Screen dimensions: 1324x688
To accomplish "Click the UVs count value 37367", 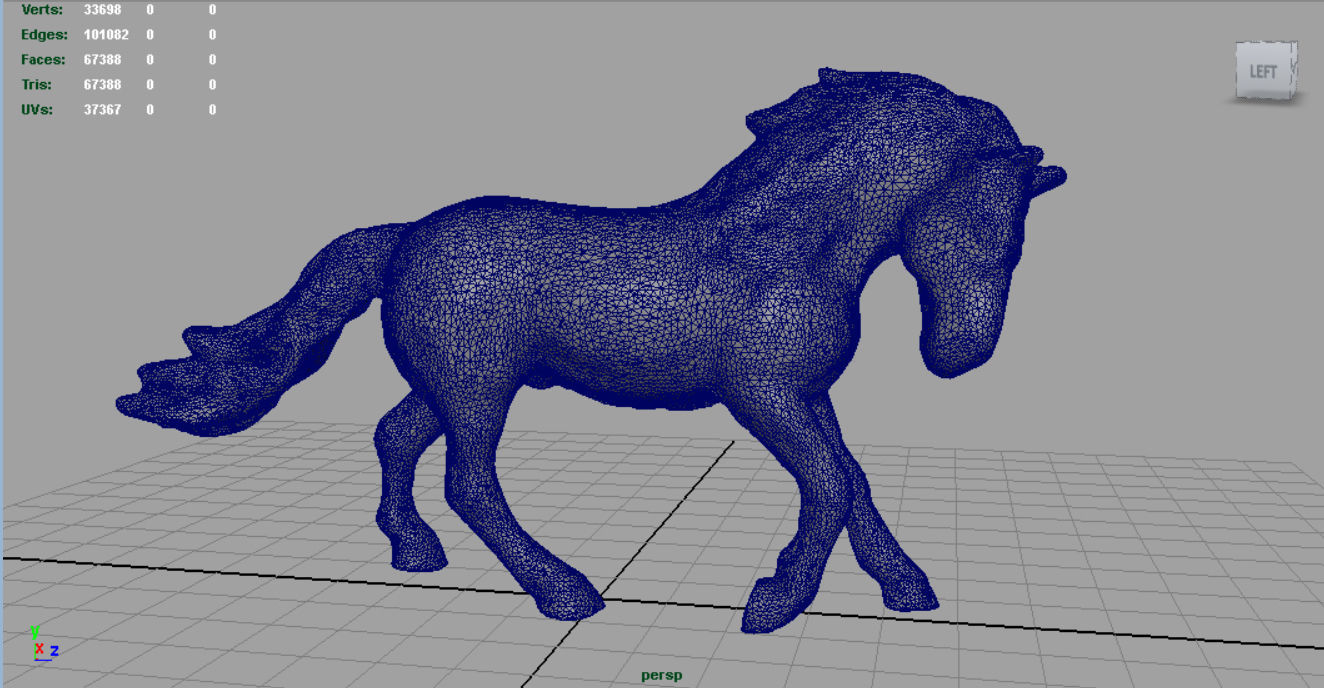I will (103, 110).
